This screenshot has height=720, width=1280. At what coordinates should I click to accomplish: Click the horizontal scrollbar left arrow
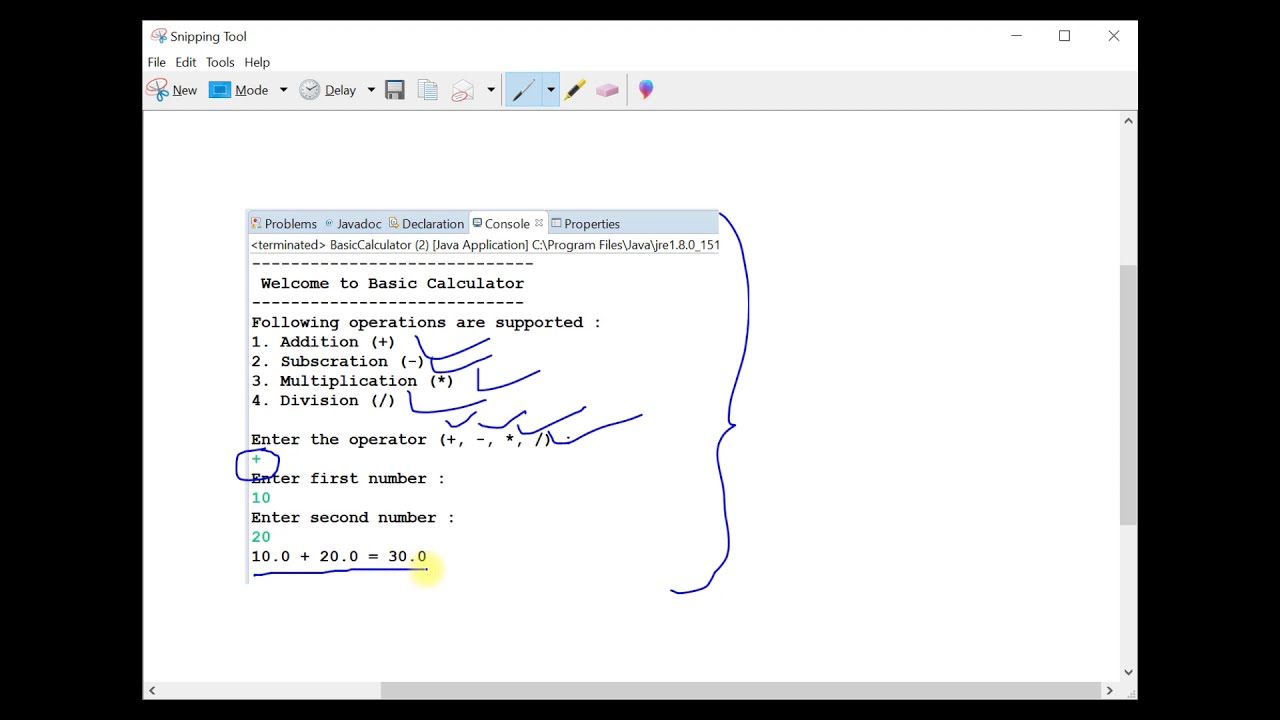(x=152, y=690)
